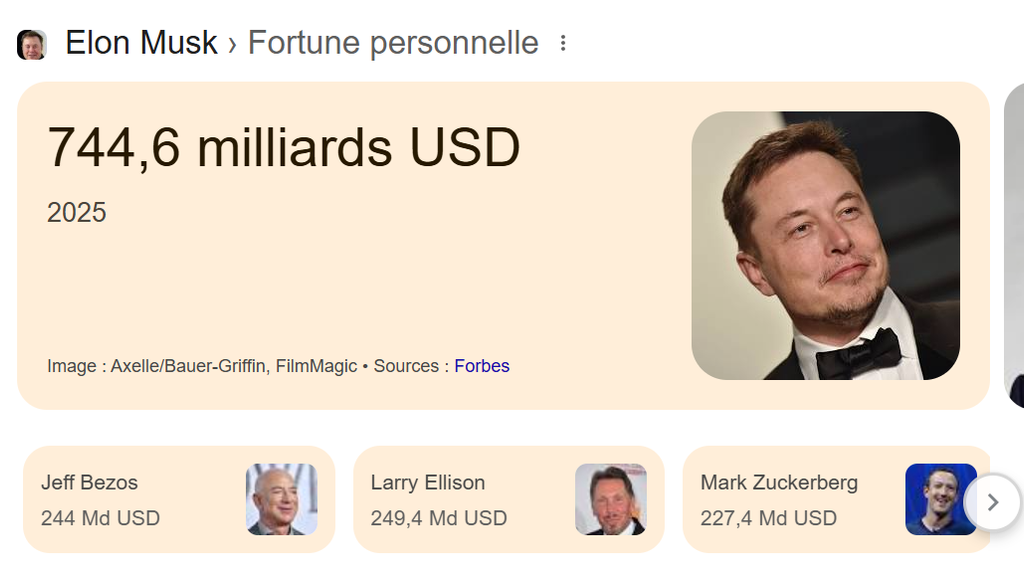Click the 244 Md USD value
Screen dimensions: 1024x579
(100, 518)
